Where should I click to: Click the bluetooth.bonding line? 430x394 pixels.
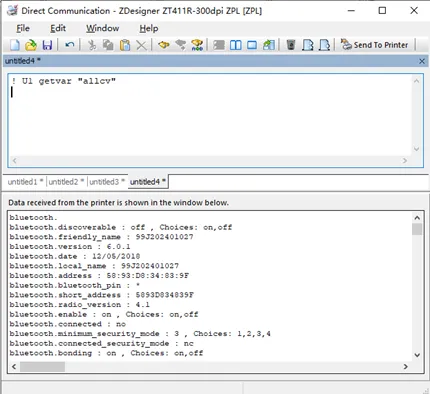tap(106, 353)
